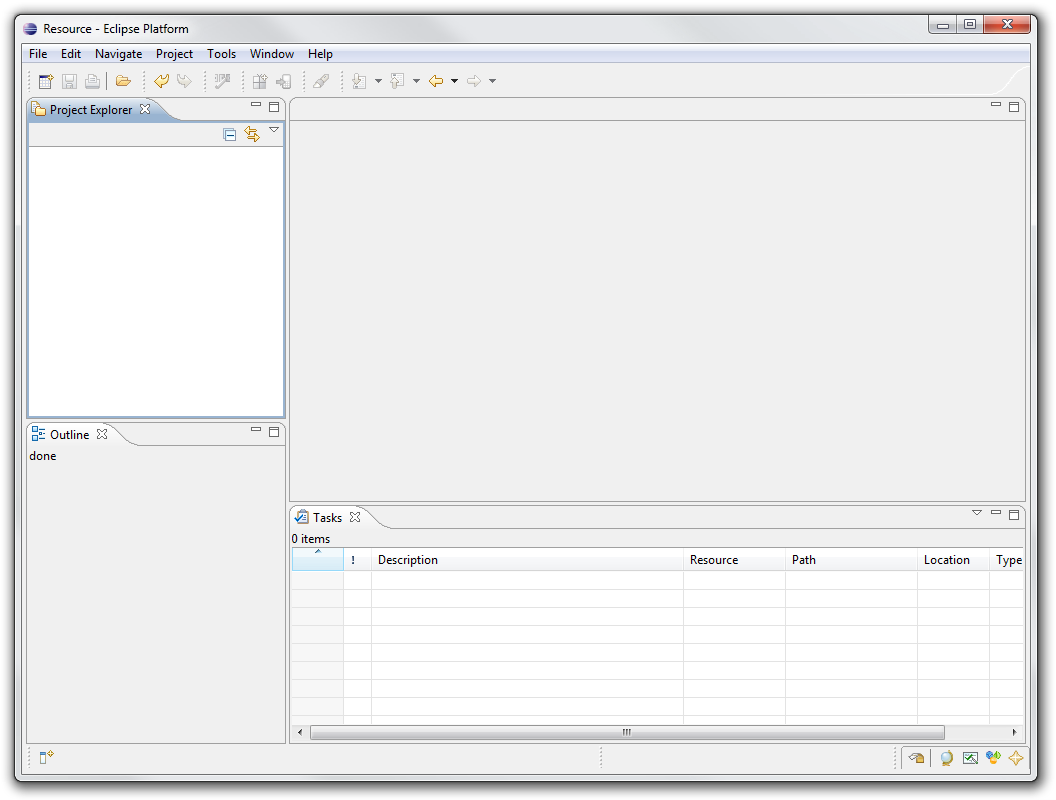
Task: Click the New wizard toolbar icon
Action: 46,81
